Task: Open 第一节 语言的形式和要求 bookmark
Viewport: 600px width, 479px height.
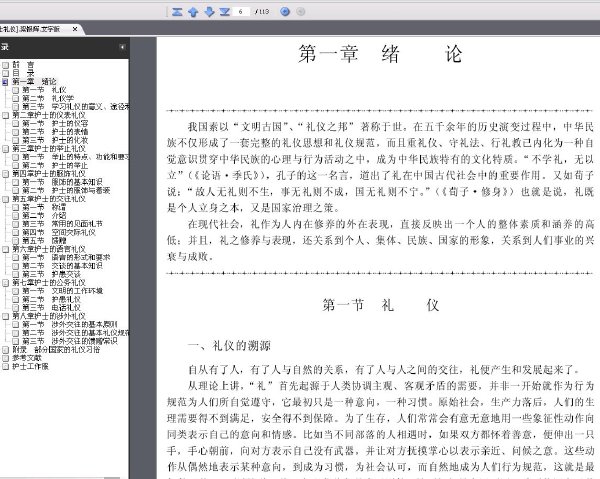Action: coord(66,257)
